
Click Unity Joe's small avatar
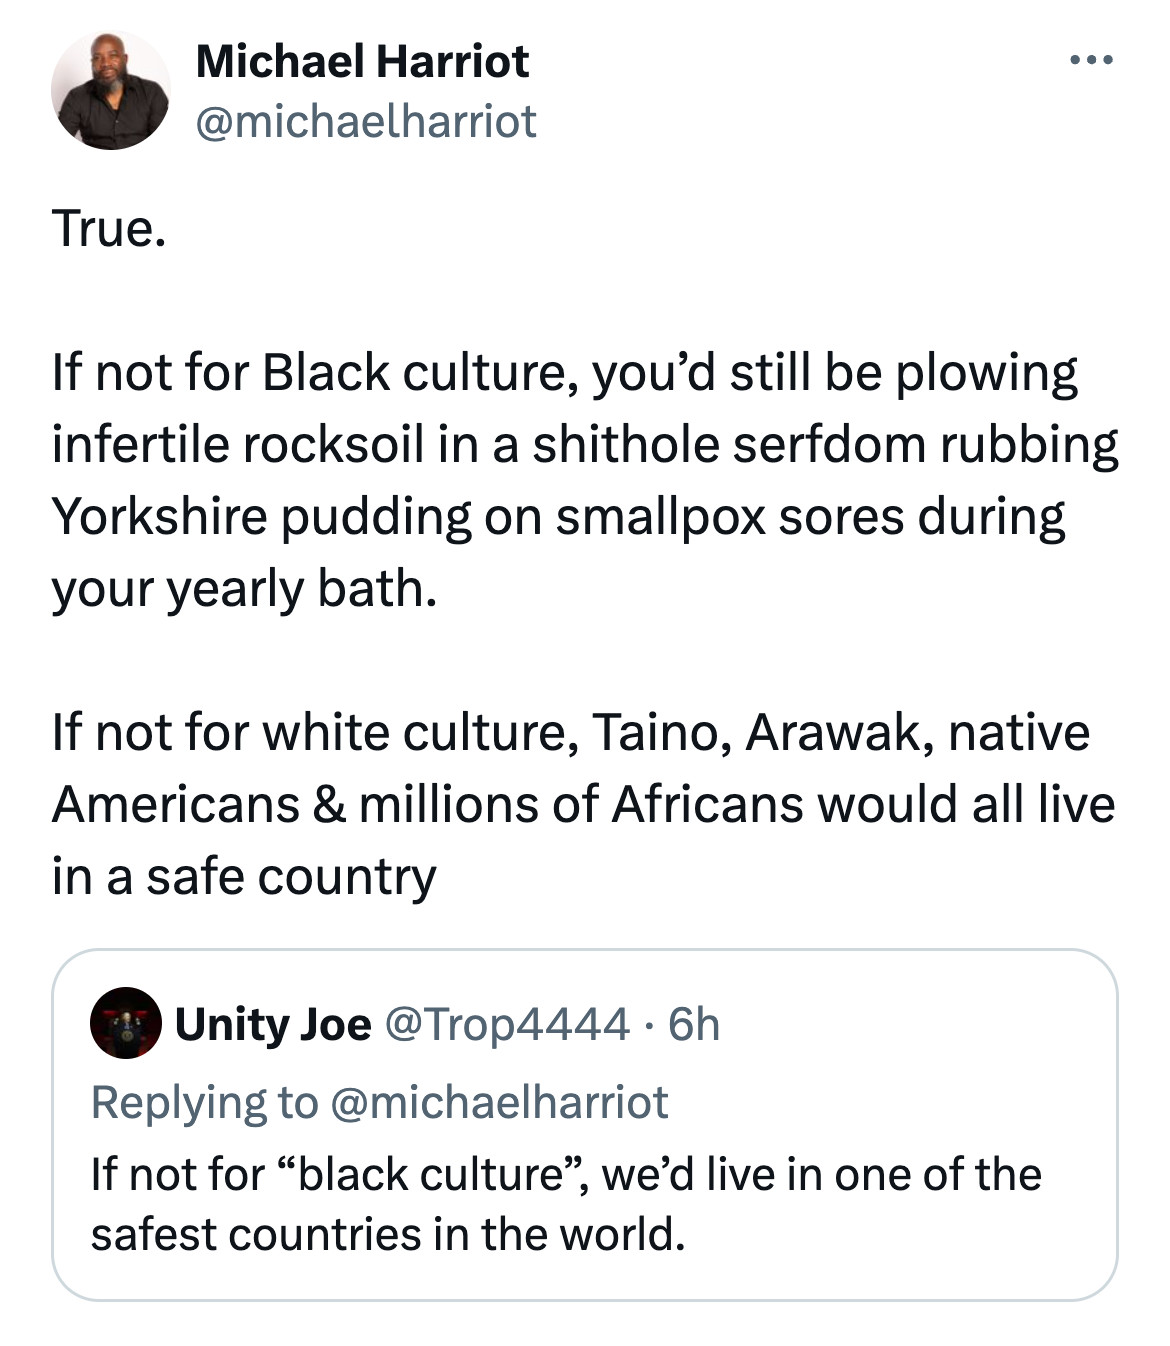tap(126, 1023)
